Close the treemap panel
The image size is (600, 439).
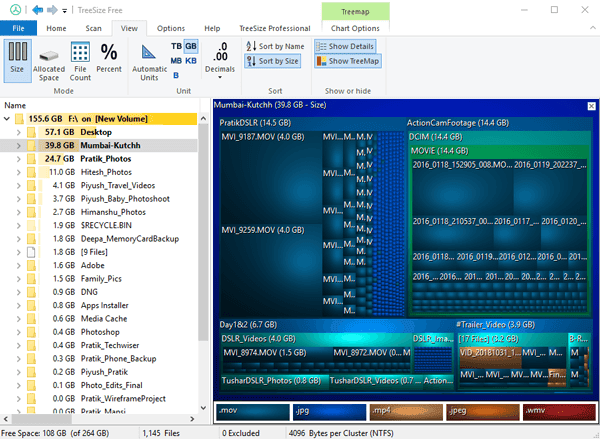591,106
